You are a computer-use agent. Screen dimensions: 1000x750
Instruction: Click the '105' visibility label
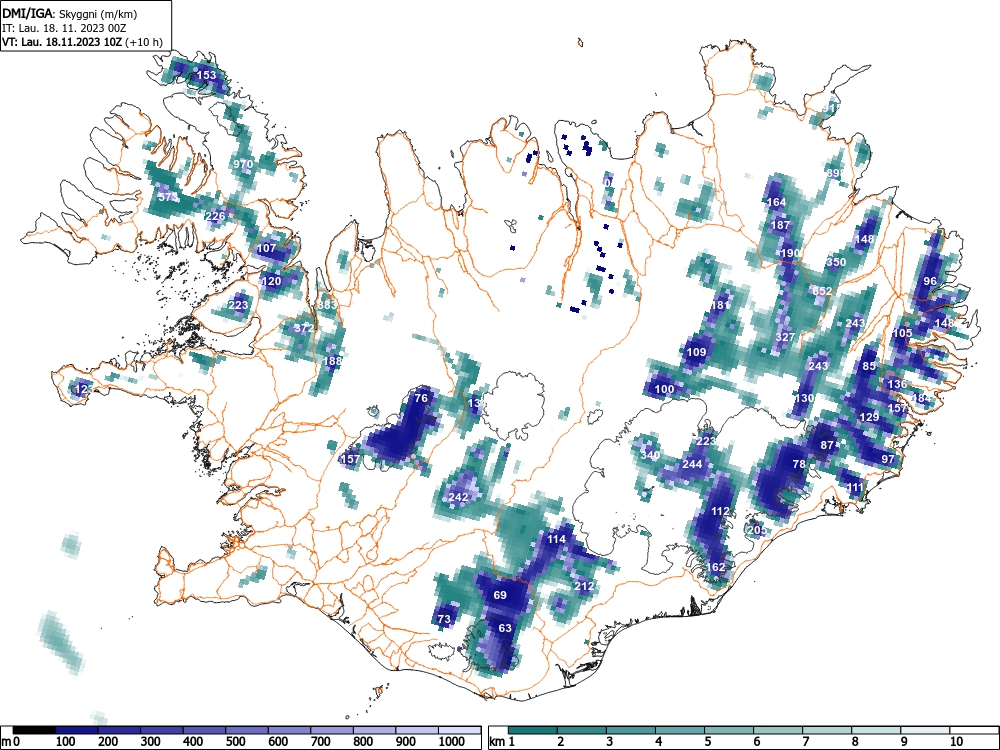point(902,333)
